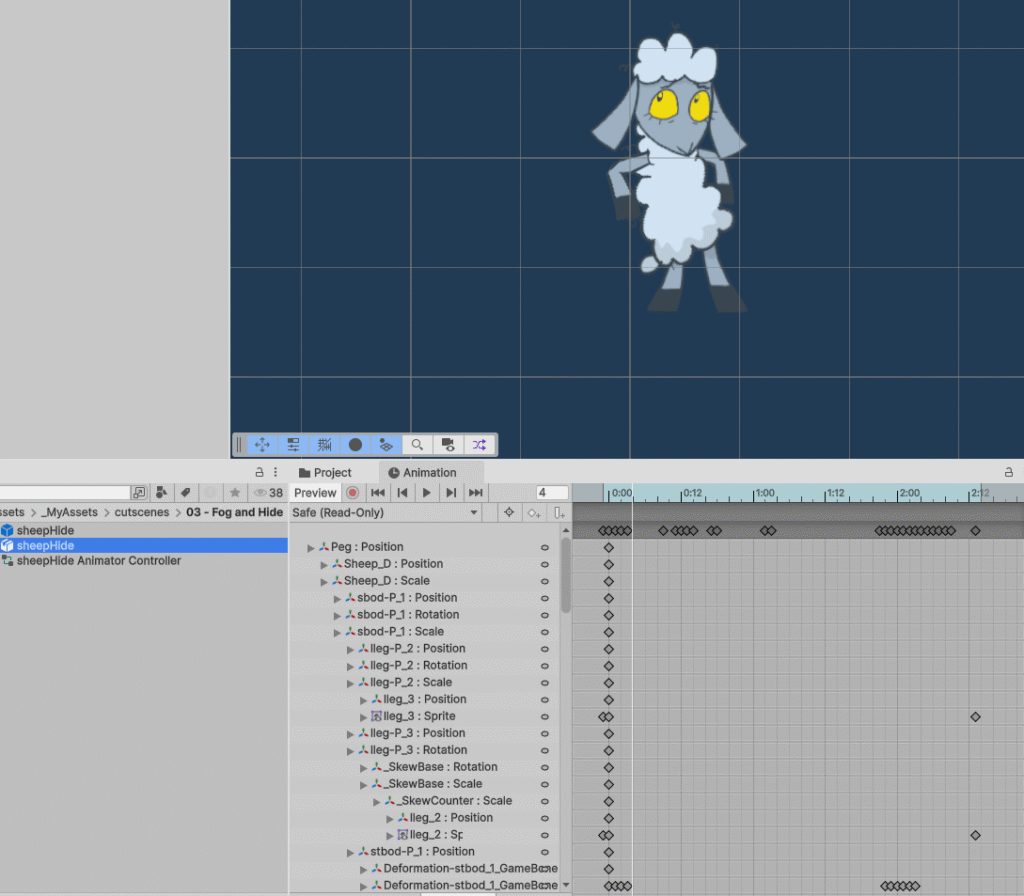Toggle hidden items visibility count (38)
This screenshot has width=1024, height=896.
coord(269,493)
